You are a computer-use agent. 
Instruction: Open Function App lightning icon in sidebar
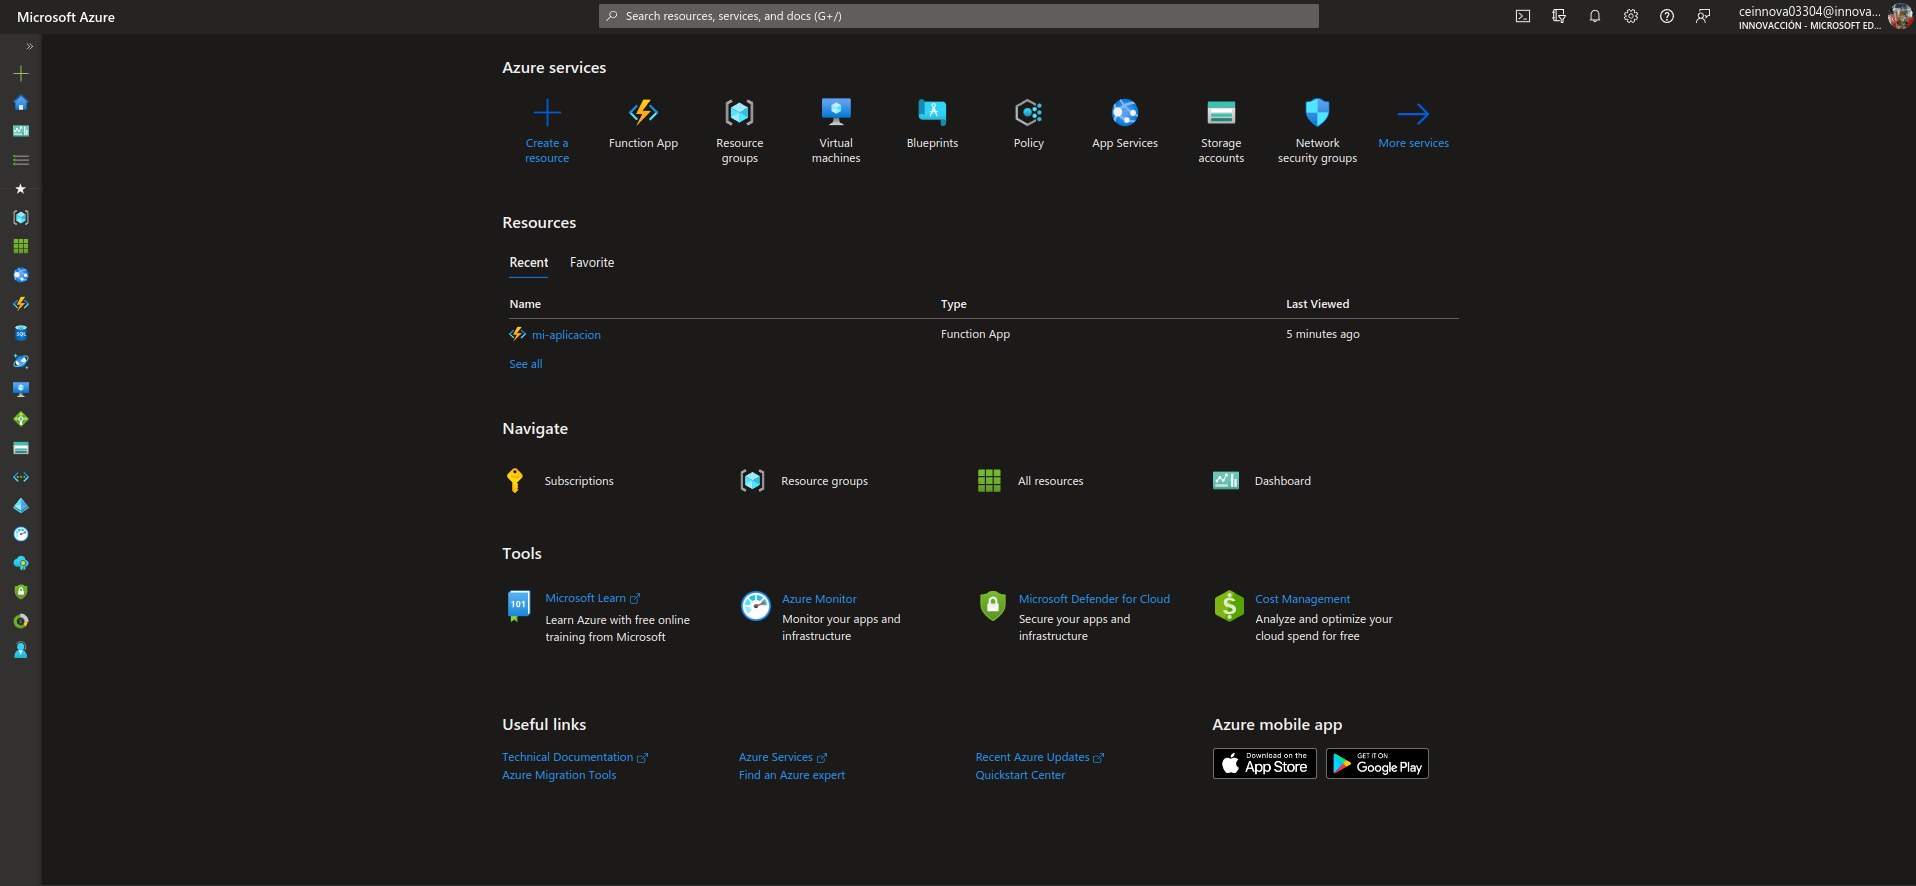(x=20, y=304)
